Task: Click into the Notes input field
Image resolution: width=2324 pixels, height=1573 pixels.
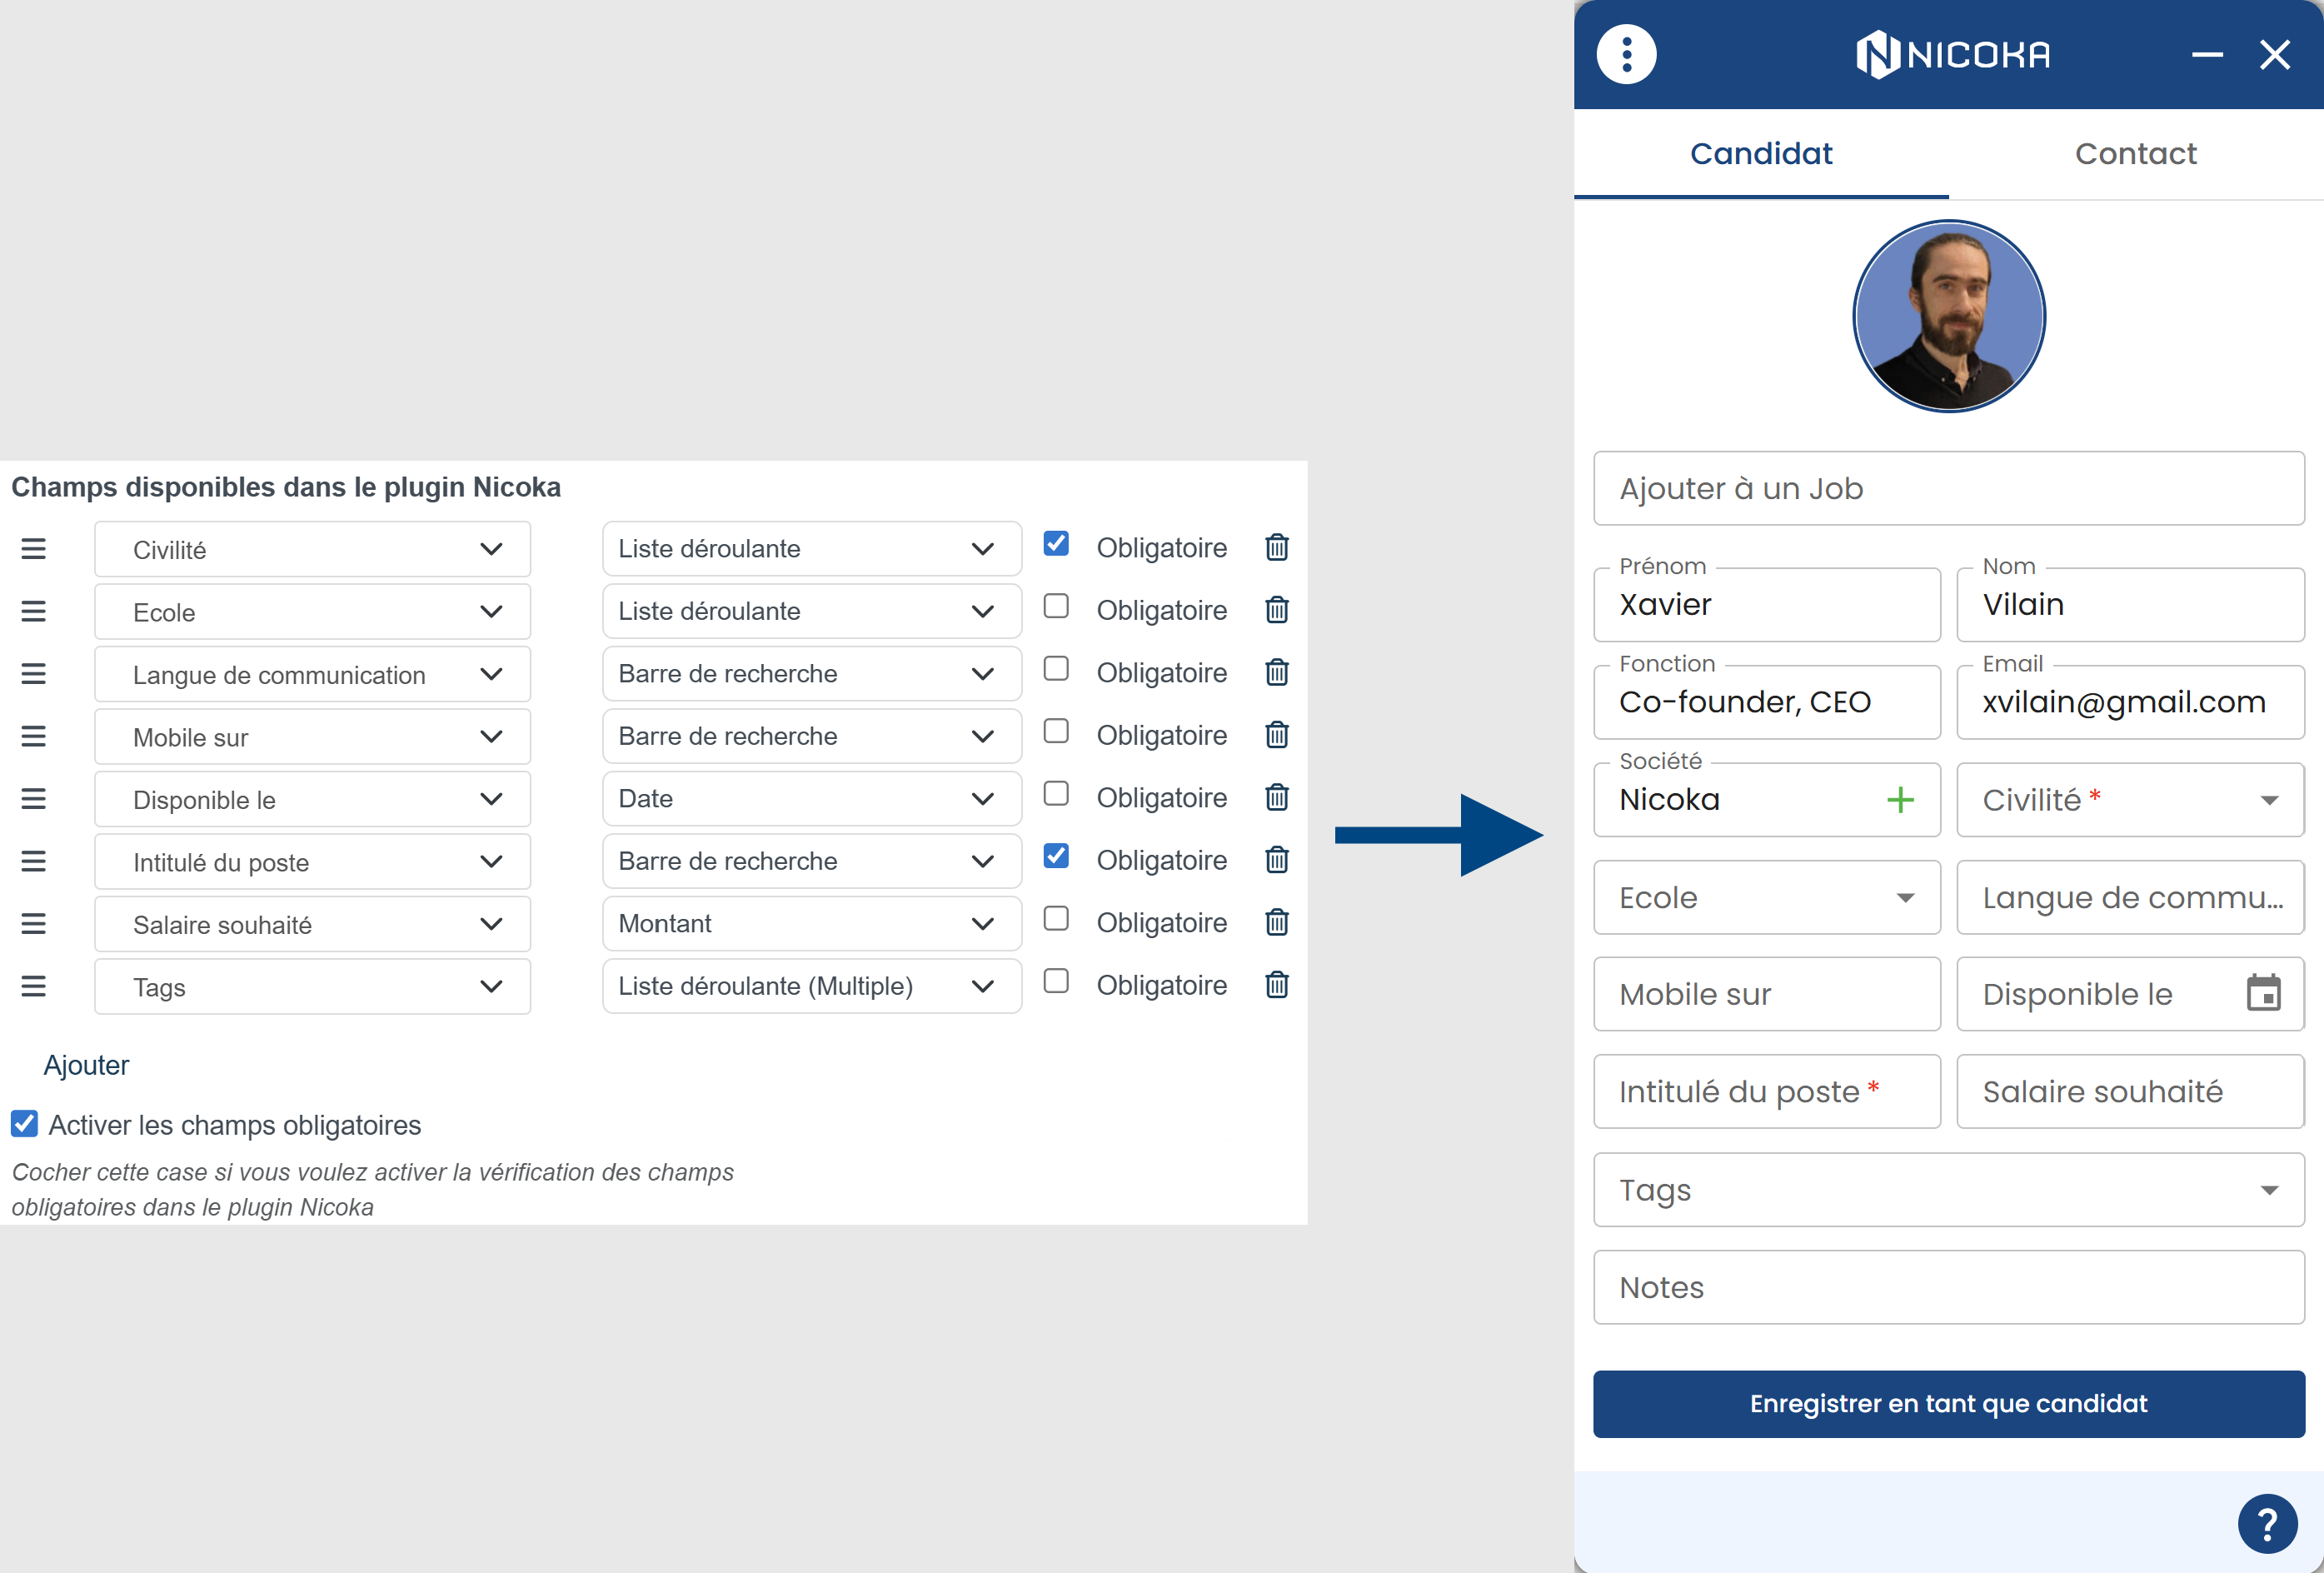Action: [1948, 1287]
